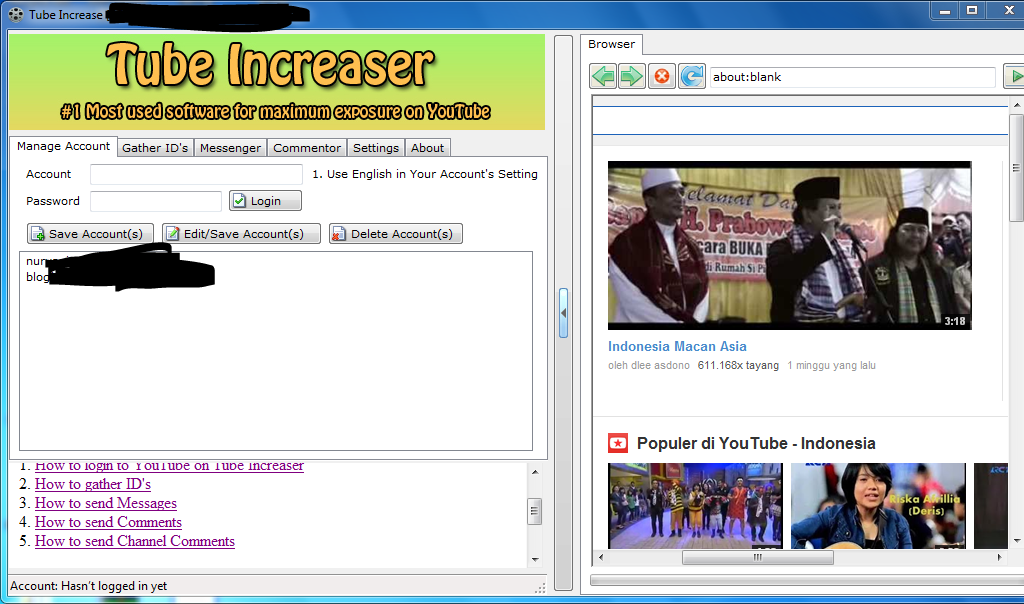Click the dlee asdono uploader name

(x=660, y=366)
